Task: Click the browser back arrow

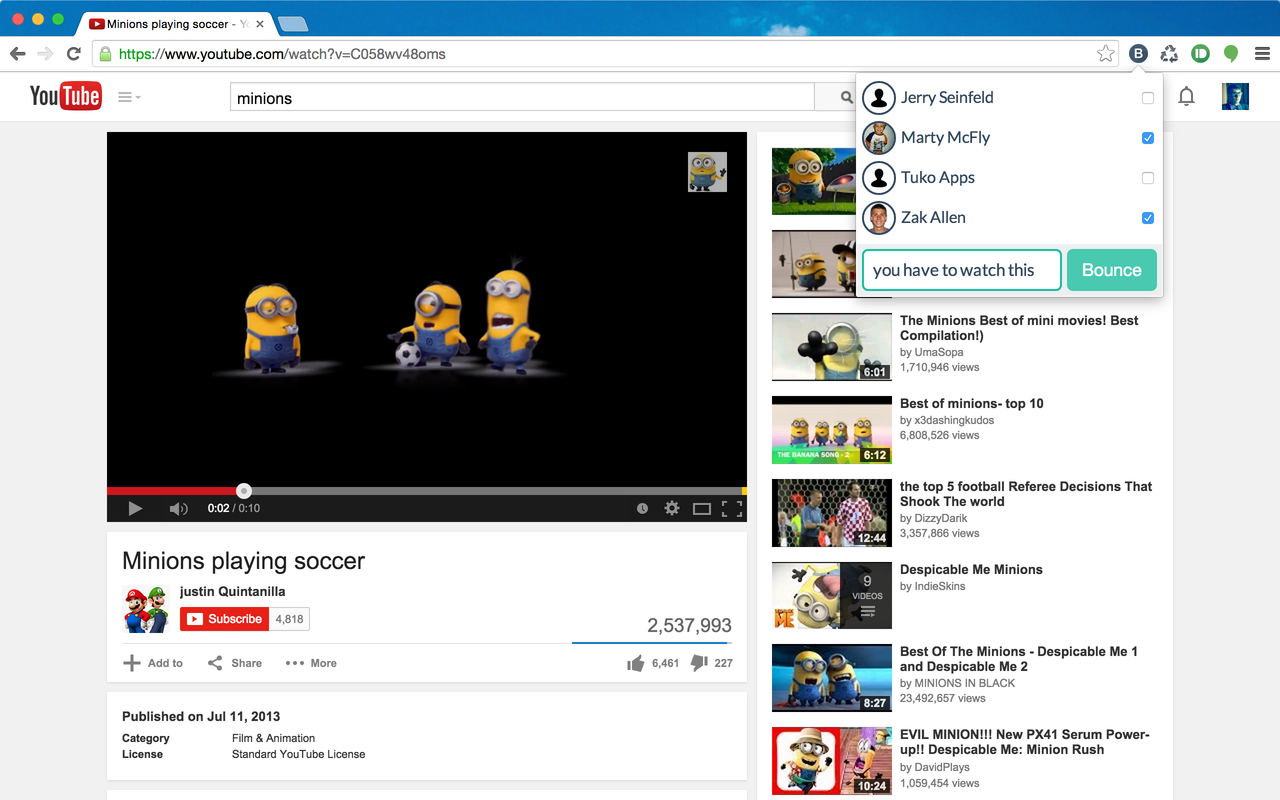Action: click(x=17, y=54)
